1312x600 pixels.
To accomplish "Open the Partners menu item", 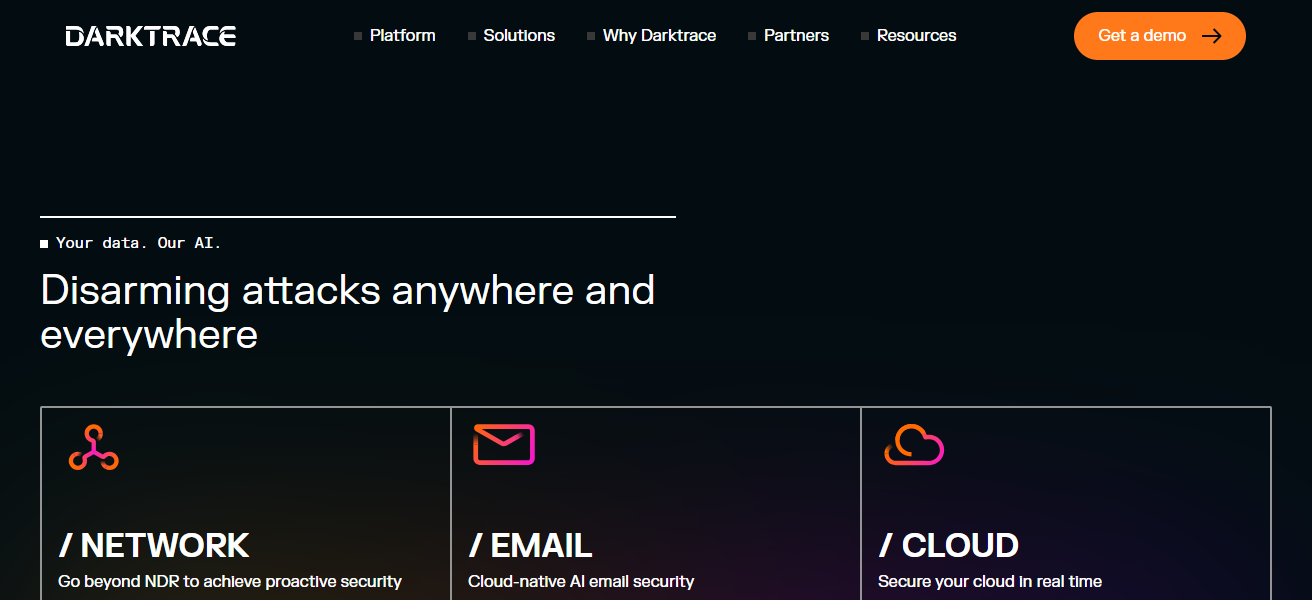I will tap(796, 36).
